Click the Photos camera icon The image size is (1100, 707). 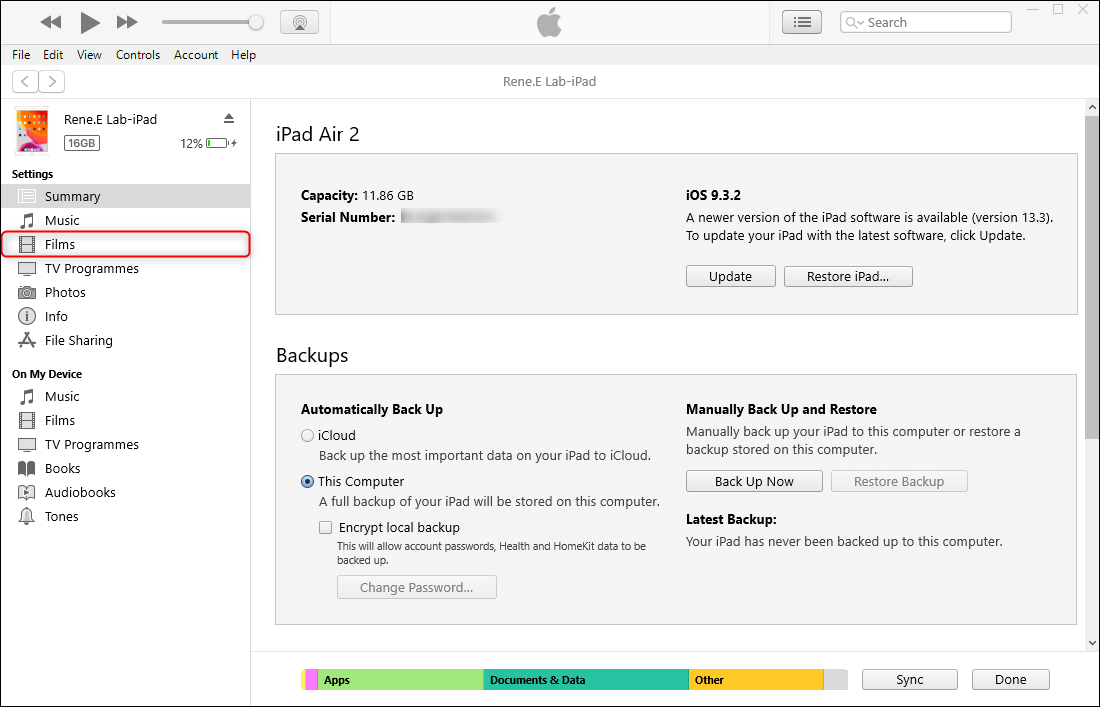27,292
